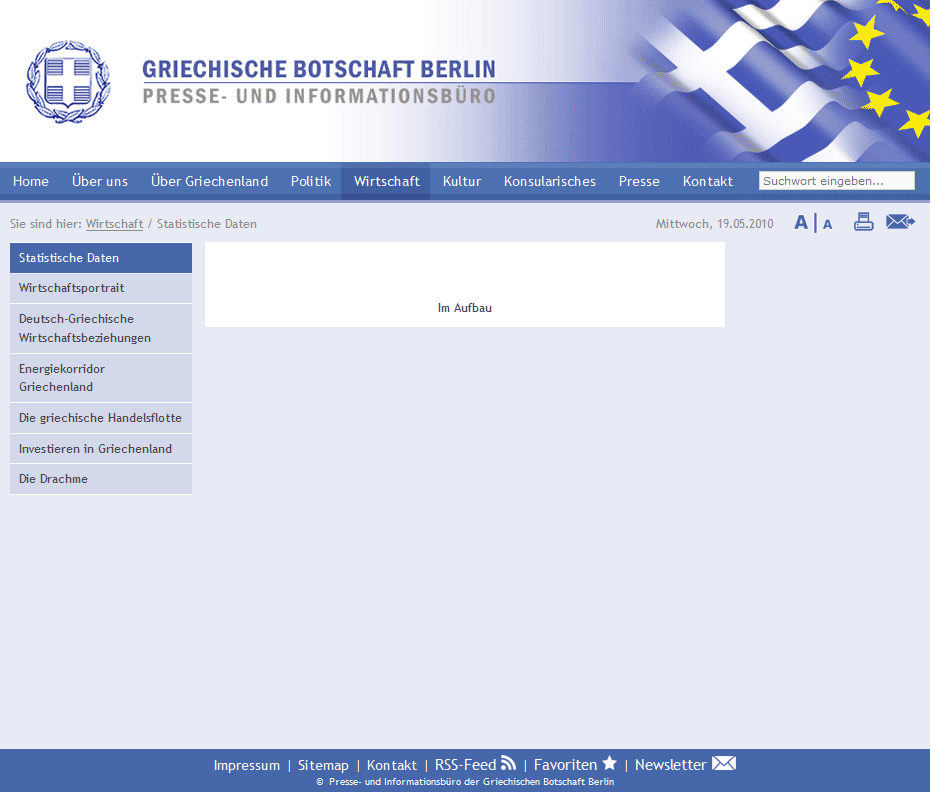
Task: Click the Greek embassy emblem logo
Action: (67, 82)
